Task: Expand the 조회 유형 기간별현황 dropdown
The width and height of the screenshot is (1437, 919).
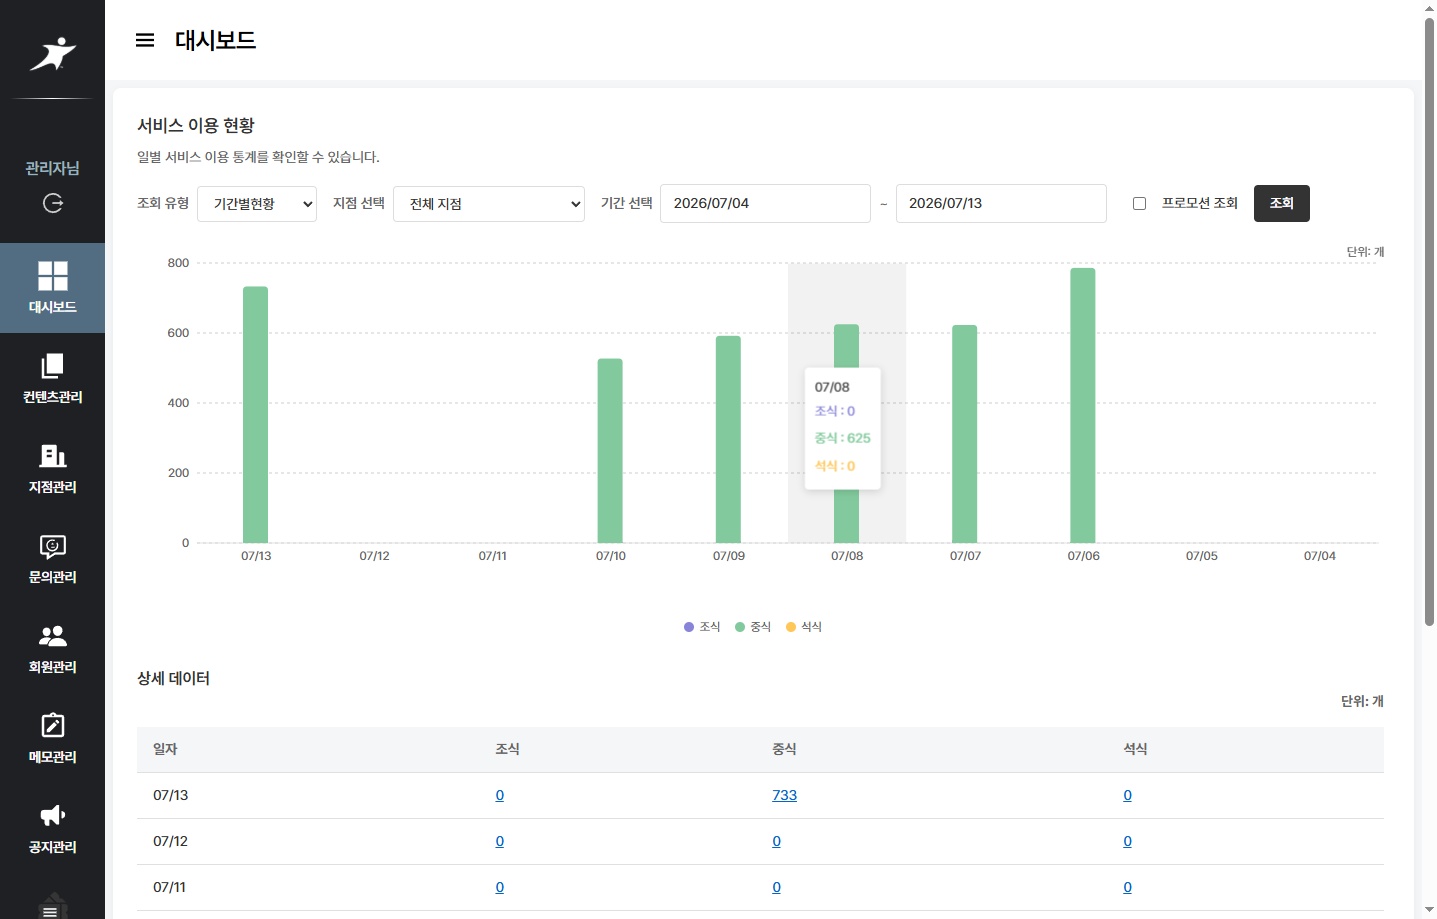Action: pyautogui.click(x=257, y=204)
